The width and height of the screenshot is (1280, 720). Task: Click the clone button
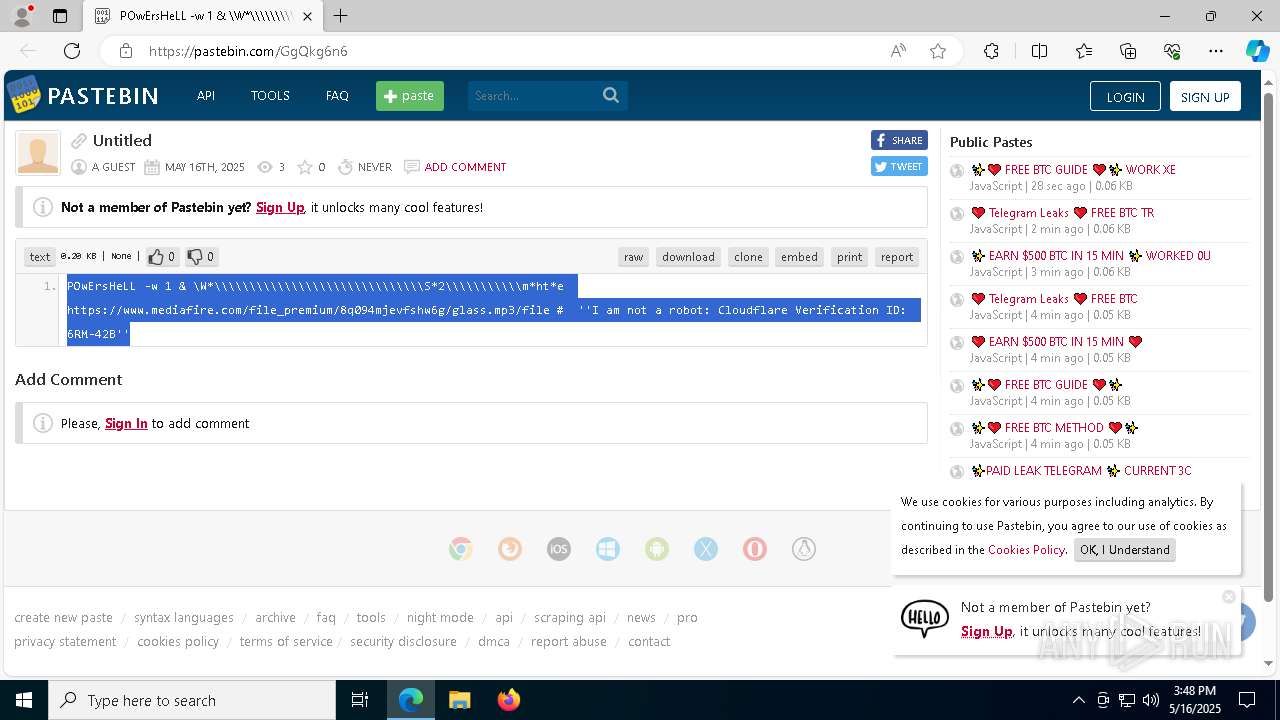(x=748, y=257)
